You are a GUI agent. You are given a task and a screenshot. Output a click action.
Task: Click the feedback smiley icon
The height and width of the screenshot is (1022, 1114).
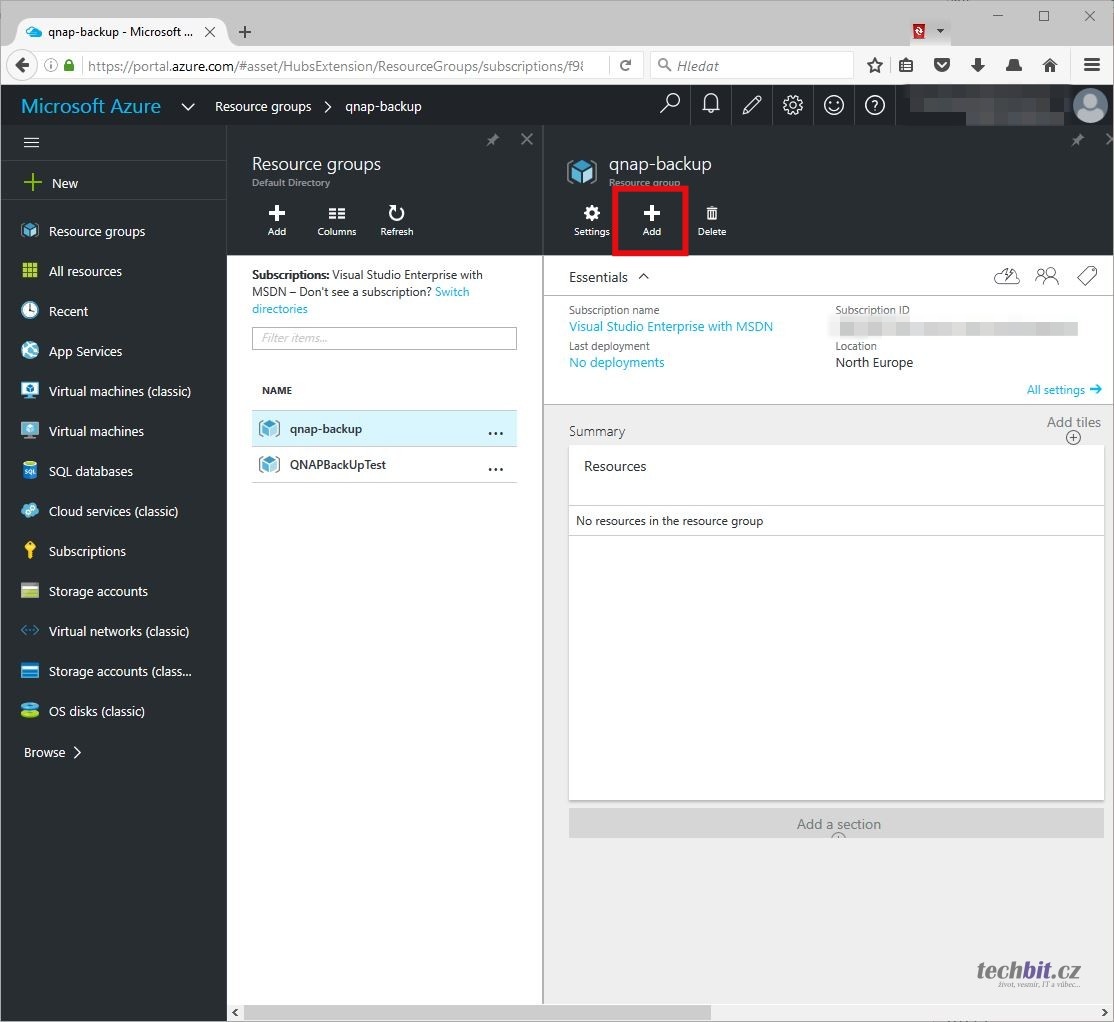[x=834, y=105]
